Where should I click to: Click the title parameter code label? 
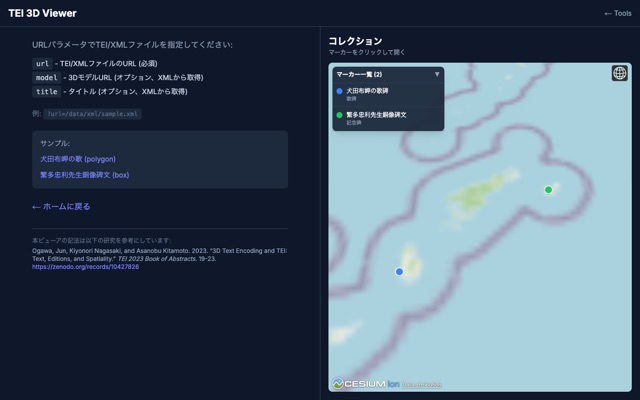(x=47, y=91)
